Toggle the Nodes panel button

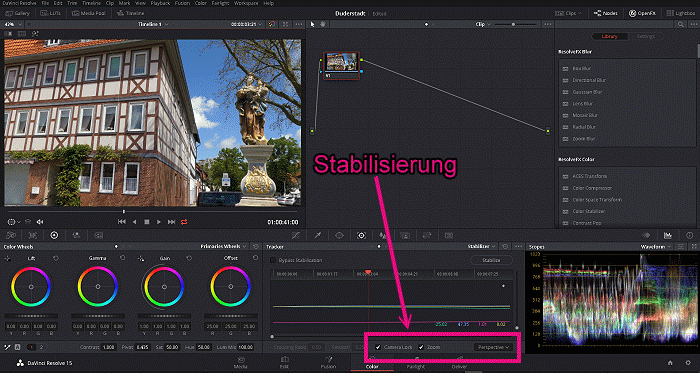[x=606, y=13]
